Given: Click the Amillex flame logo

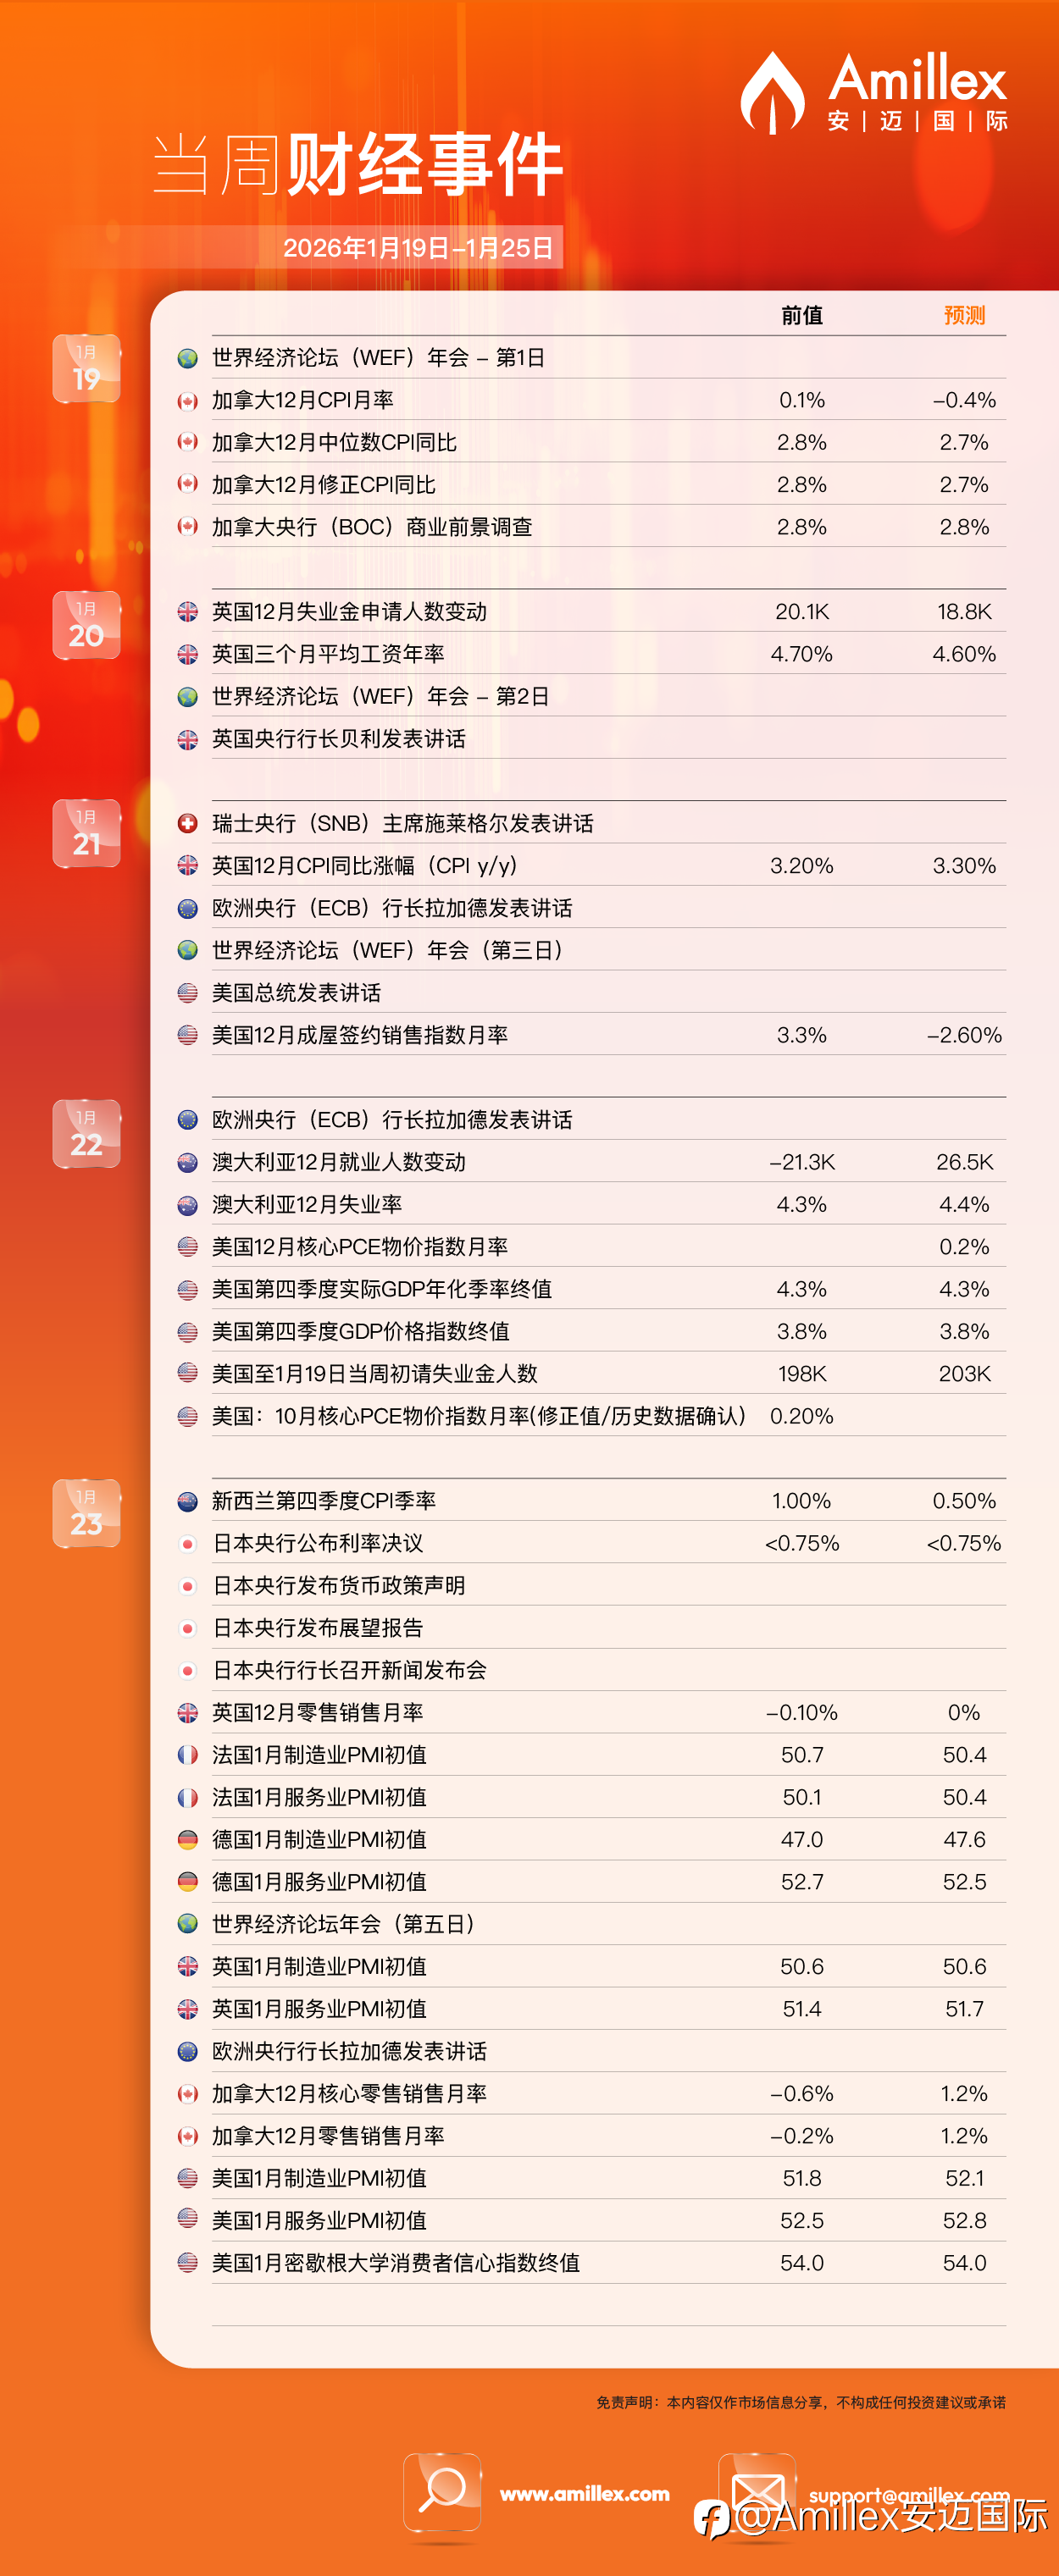Looking at the screenshot, I should [x=772, y=94].
